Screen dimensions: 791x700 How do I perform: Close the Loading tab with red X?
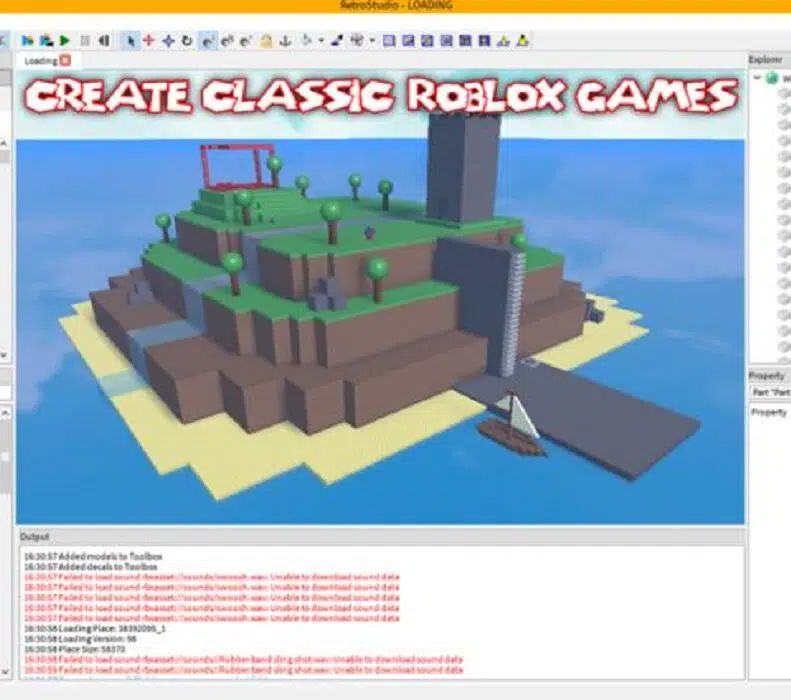[x=66, y=61]
